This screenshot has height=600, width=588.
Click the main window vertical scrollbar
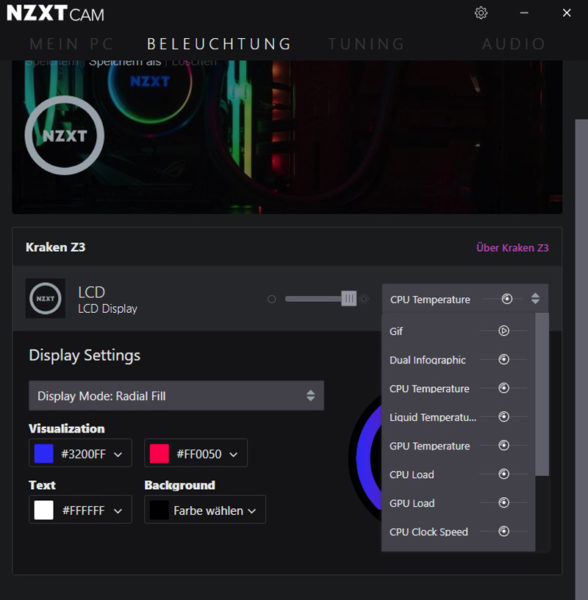click(x=581, y=360)
